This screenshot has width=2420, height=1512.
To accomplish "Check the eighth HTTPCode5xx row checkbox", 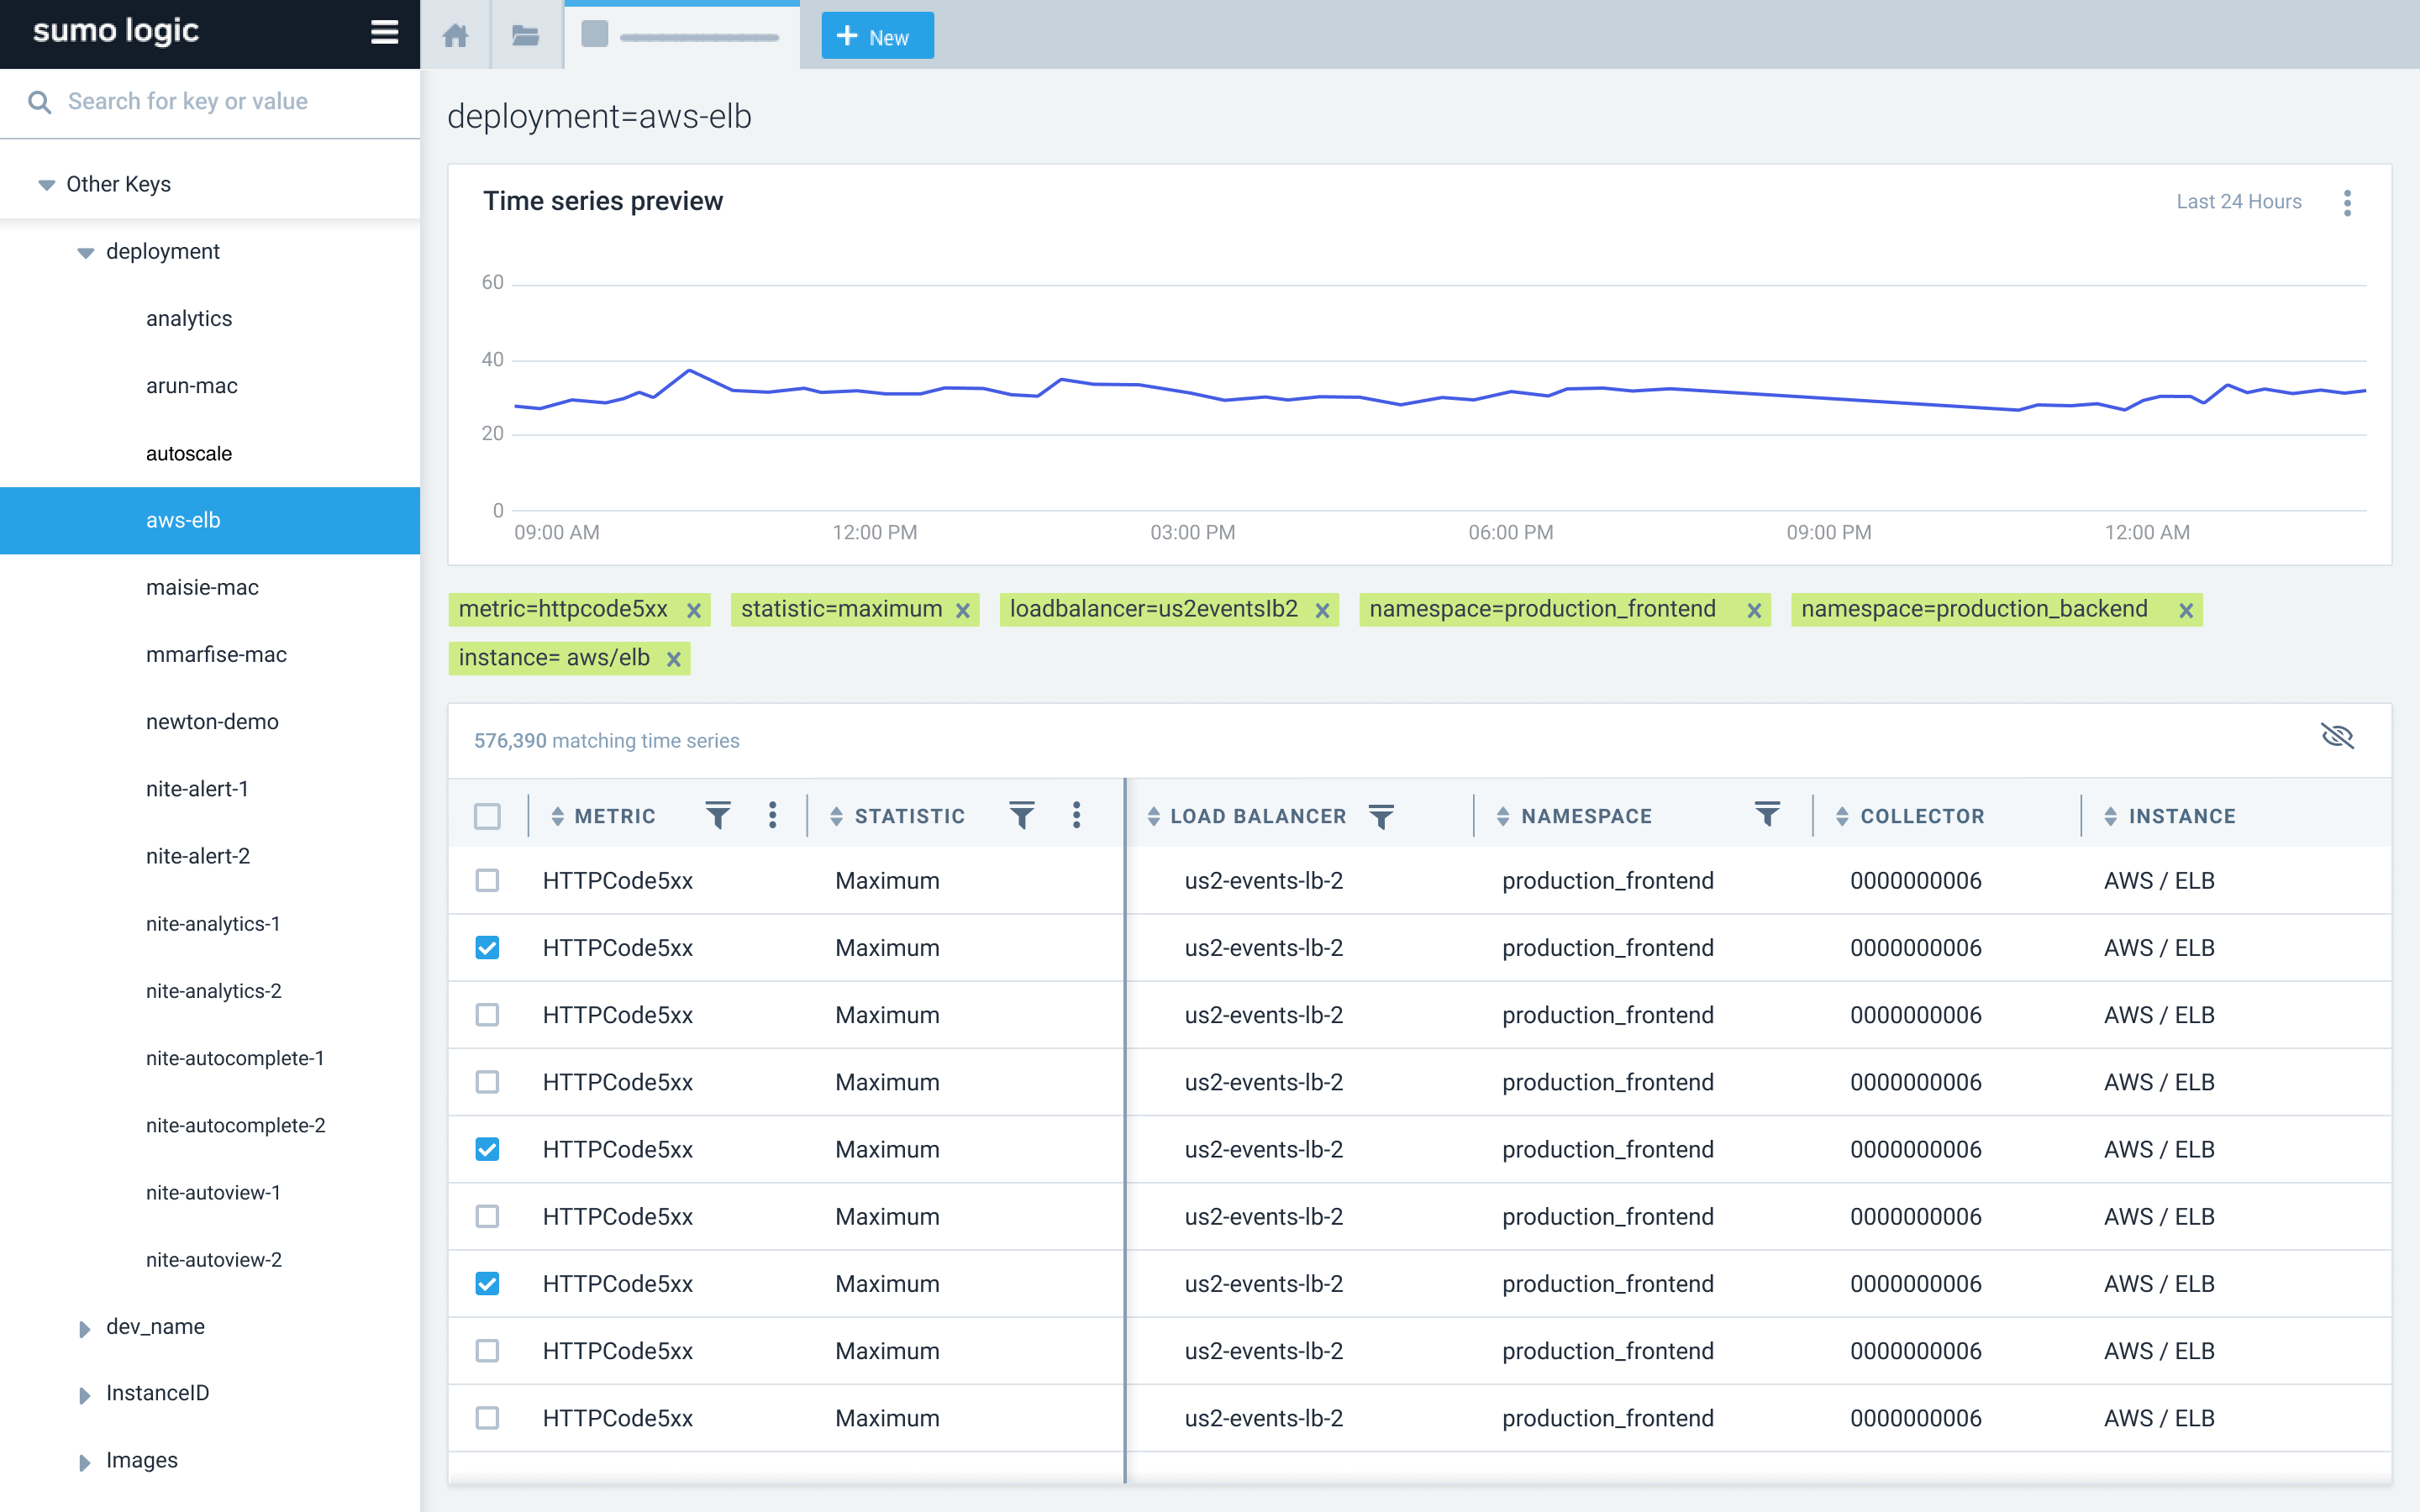I will [x=487, y=1350].
